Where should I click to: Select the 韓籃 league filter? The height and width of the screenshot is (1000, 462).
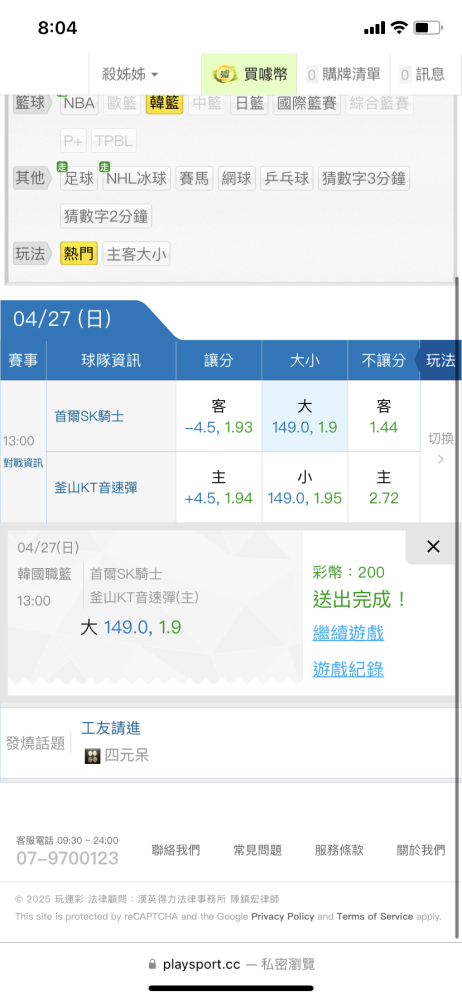164,103
